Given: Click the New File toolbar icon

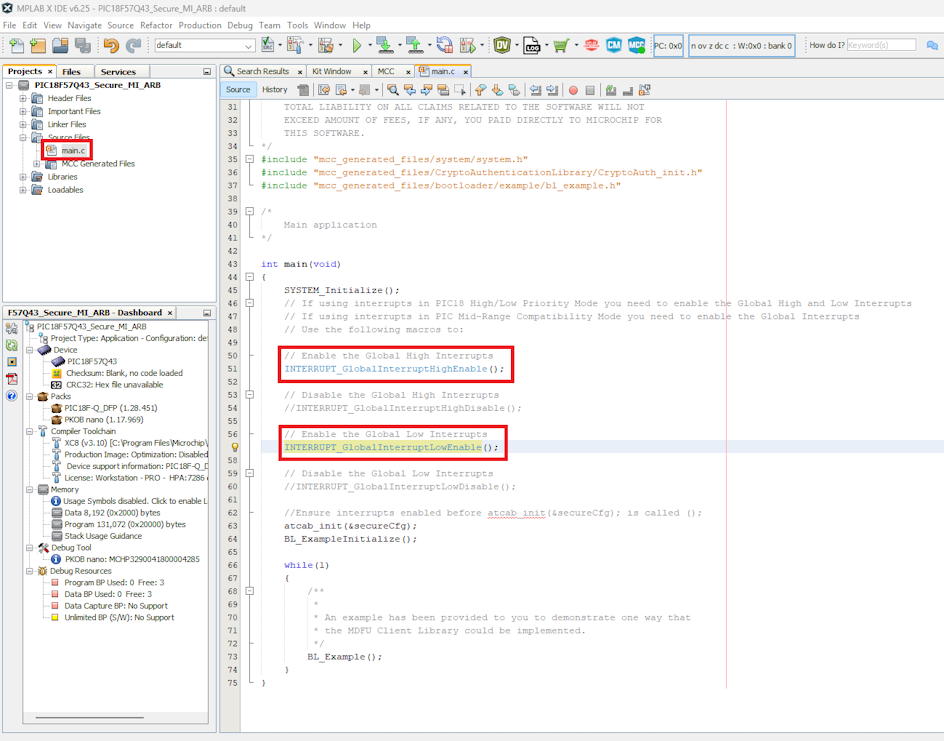Looking at the screenshot, I should point(17,46).
